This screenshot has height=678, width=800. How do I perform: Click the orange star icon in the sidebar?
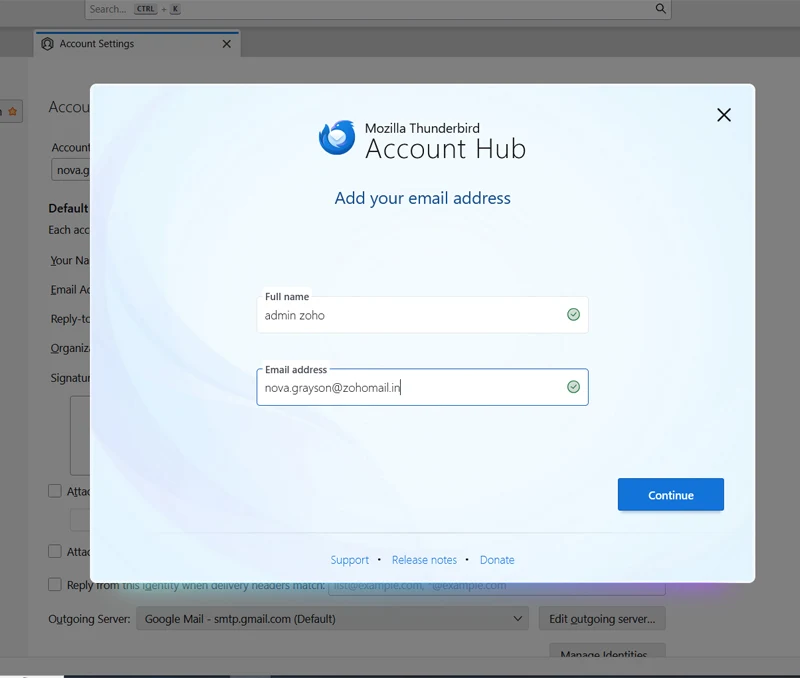pyautogui.click(x=10, y=112)
